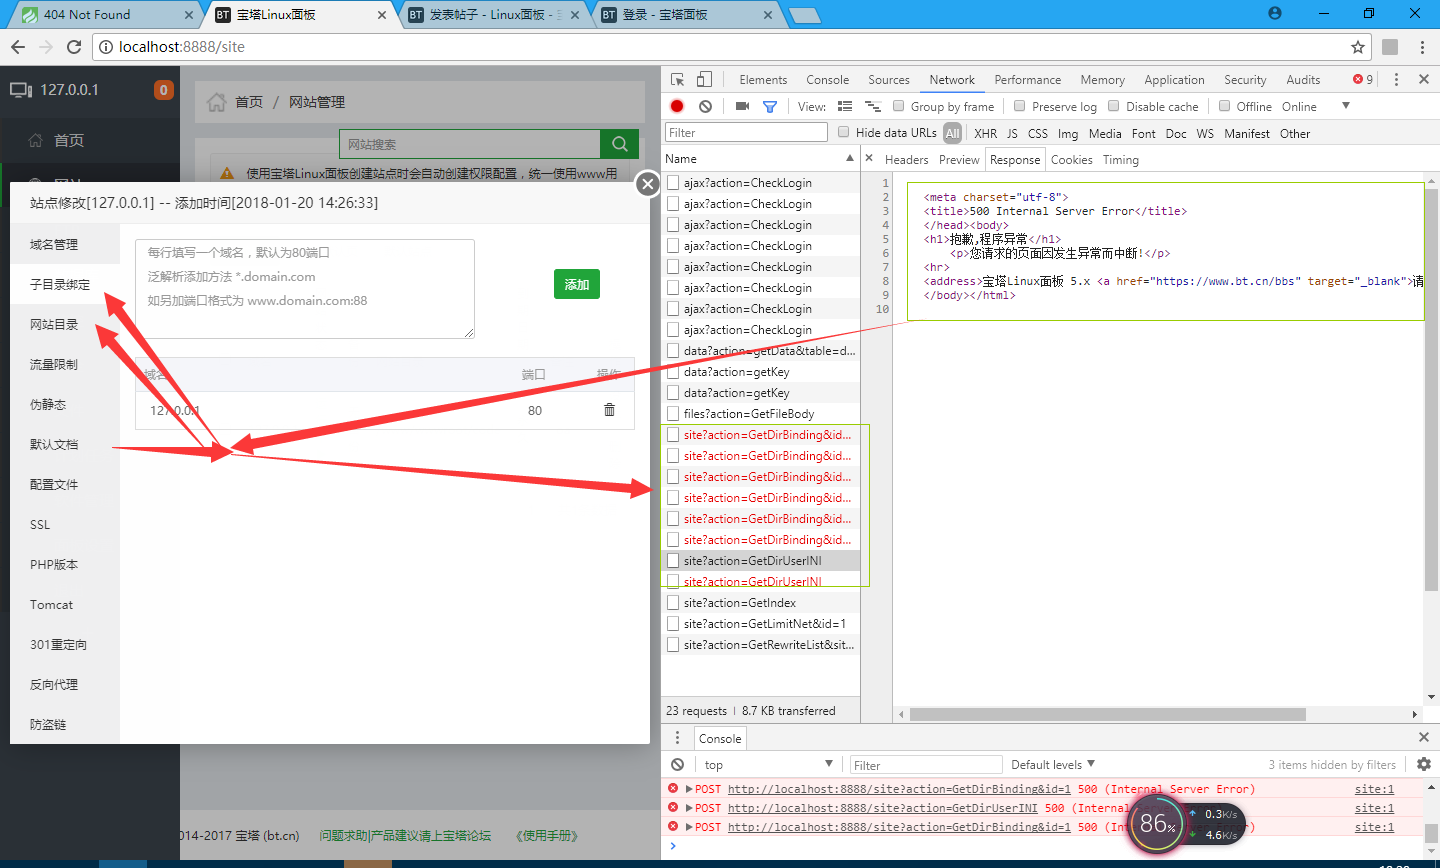Open the Default levels dropdown

(1053, 764)
